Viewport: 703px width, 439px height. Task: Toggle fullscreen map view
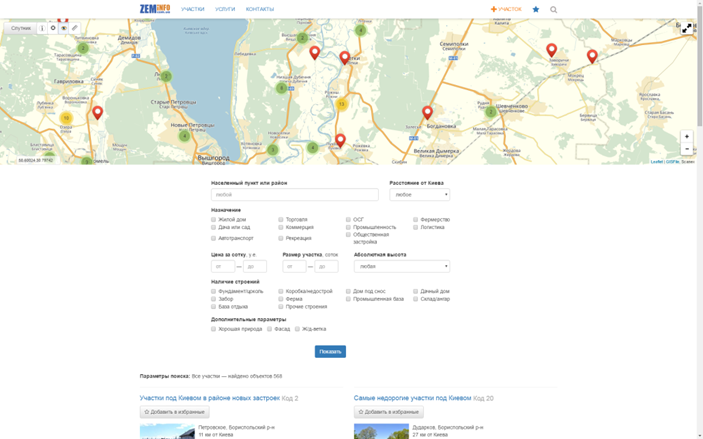click(686, 28)
